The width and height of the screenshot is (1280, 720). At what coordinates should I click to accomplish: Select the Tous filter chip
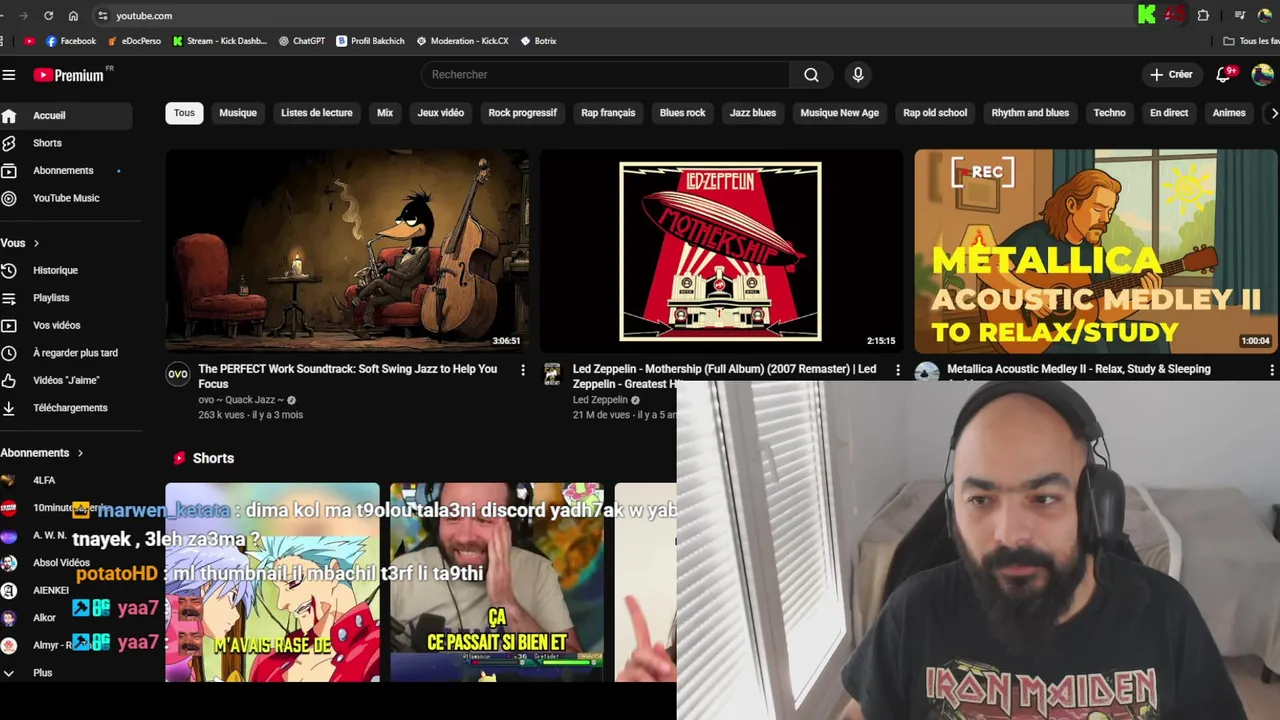click(x=184, y=113)
